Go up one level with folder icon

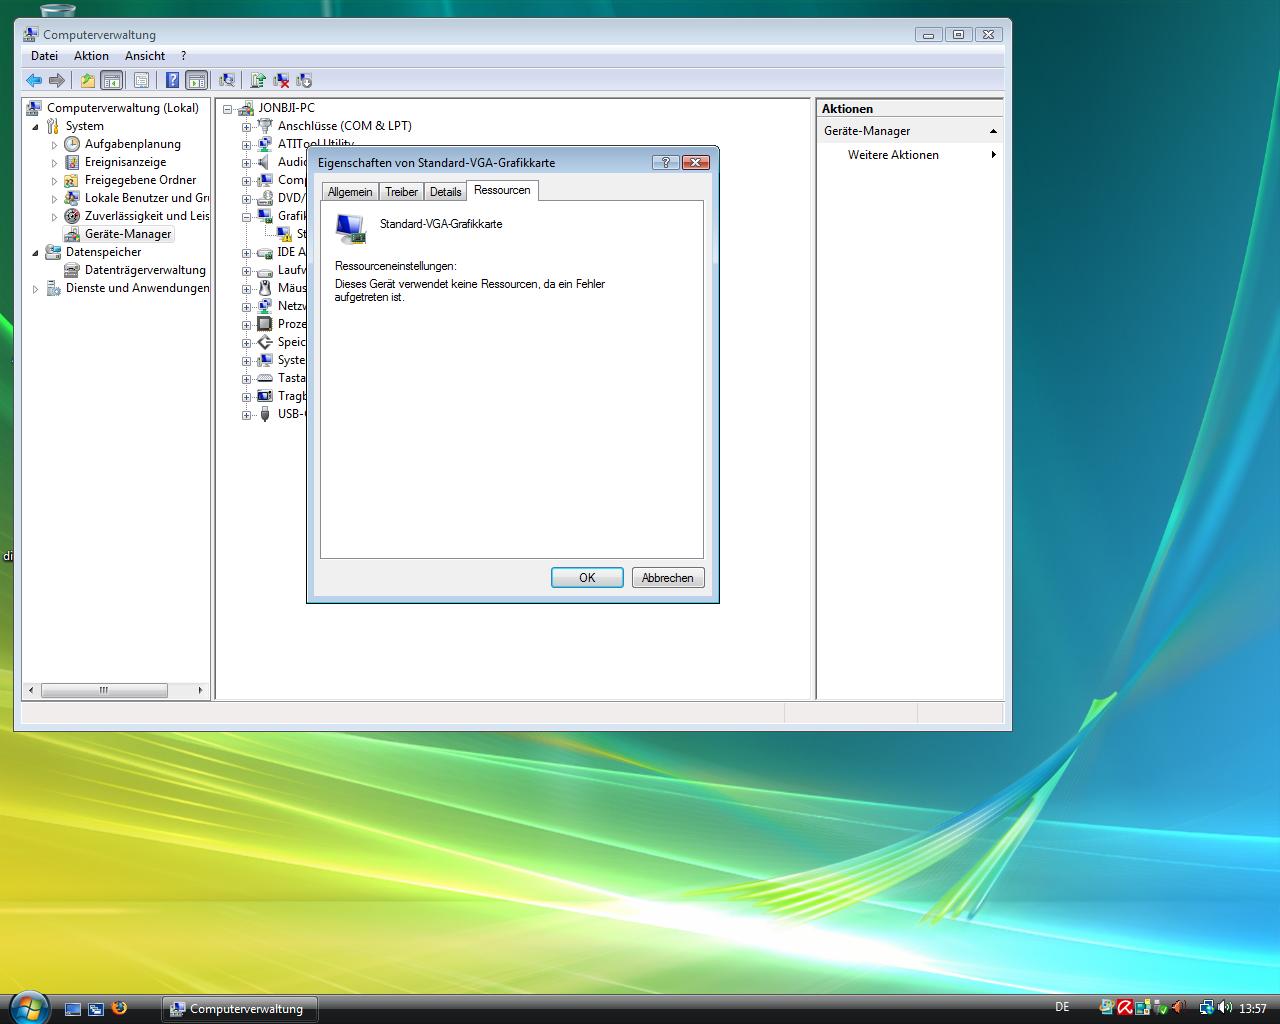pos(88,80)
